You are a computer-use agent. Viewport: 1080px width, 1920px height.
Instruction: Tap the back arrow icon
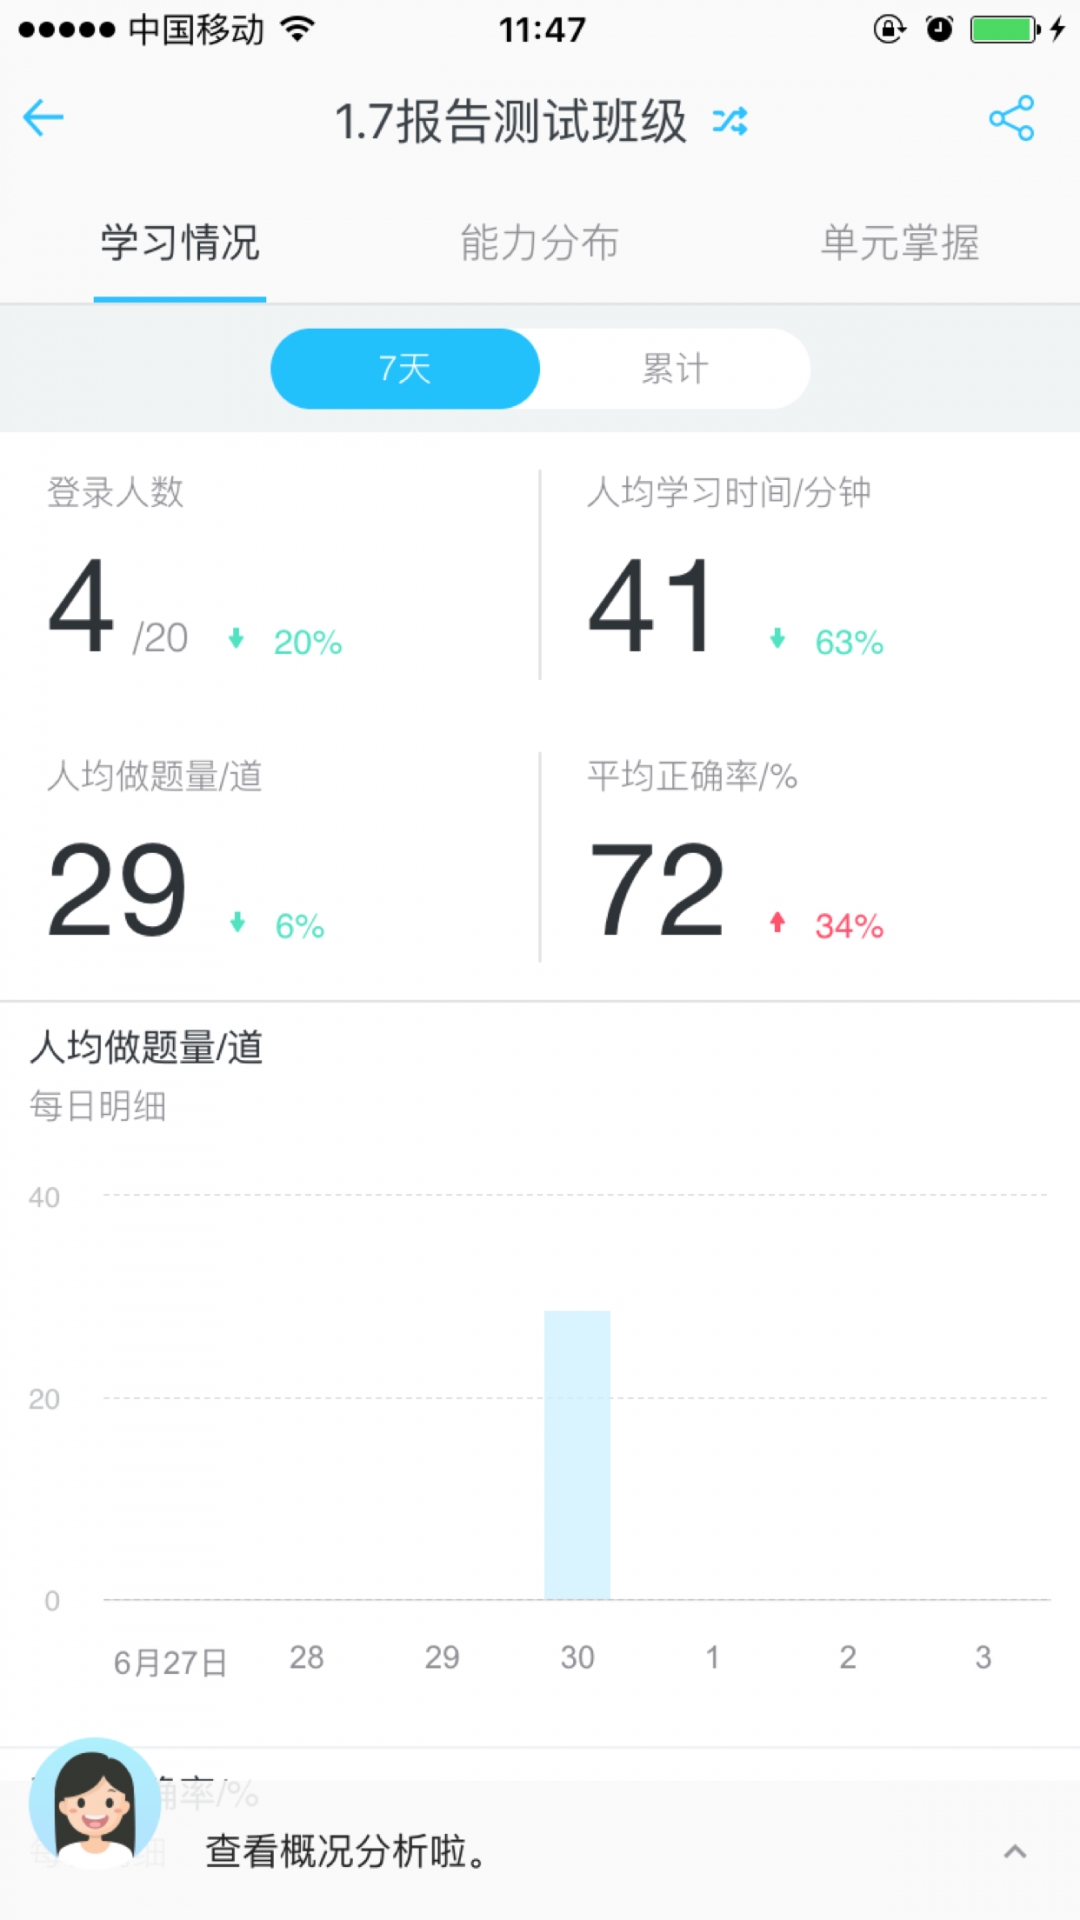coord(43,118)
